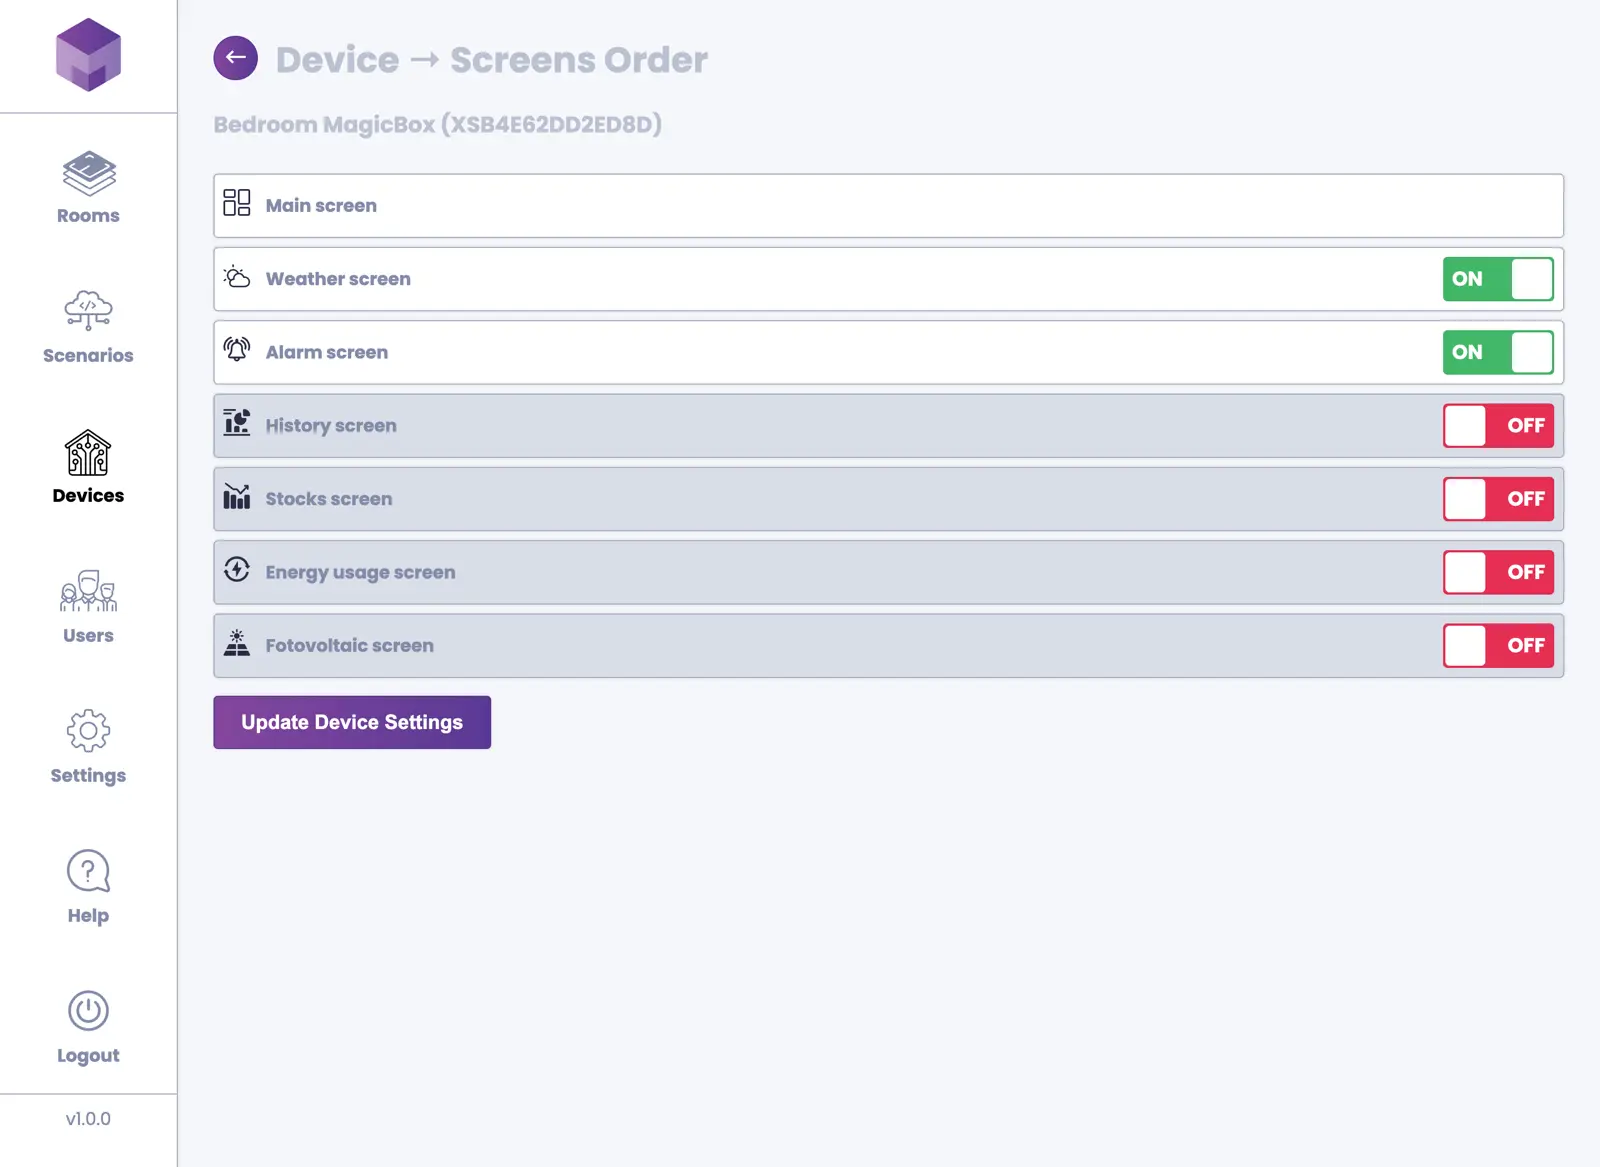Turn on Energy usage screen toggle
Viewport: 1600px width, 1167px height.
pyautogui.click(x=1497, y=572)
